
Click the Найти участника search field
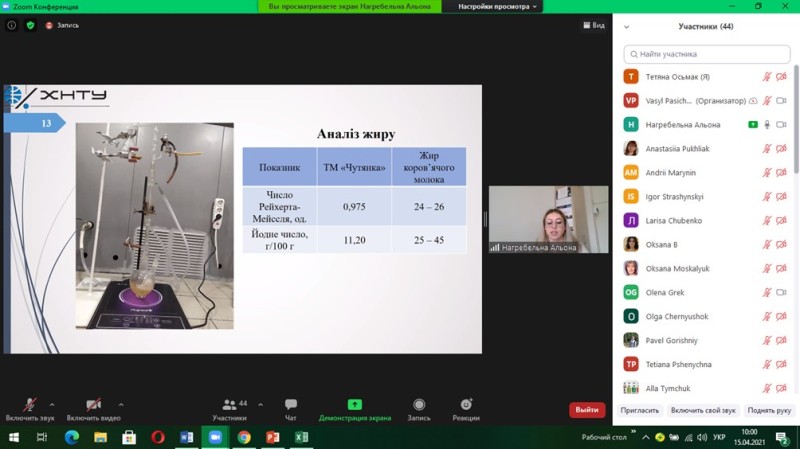(707, 54)
